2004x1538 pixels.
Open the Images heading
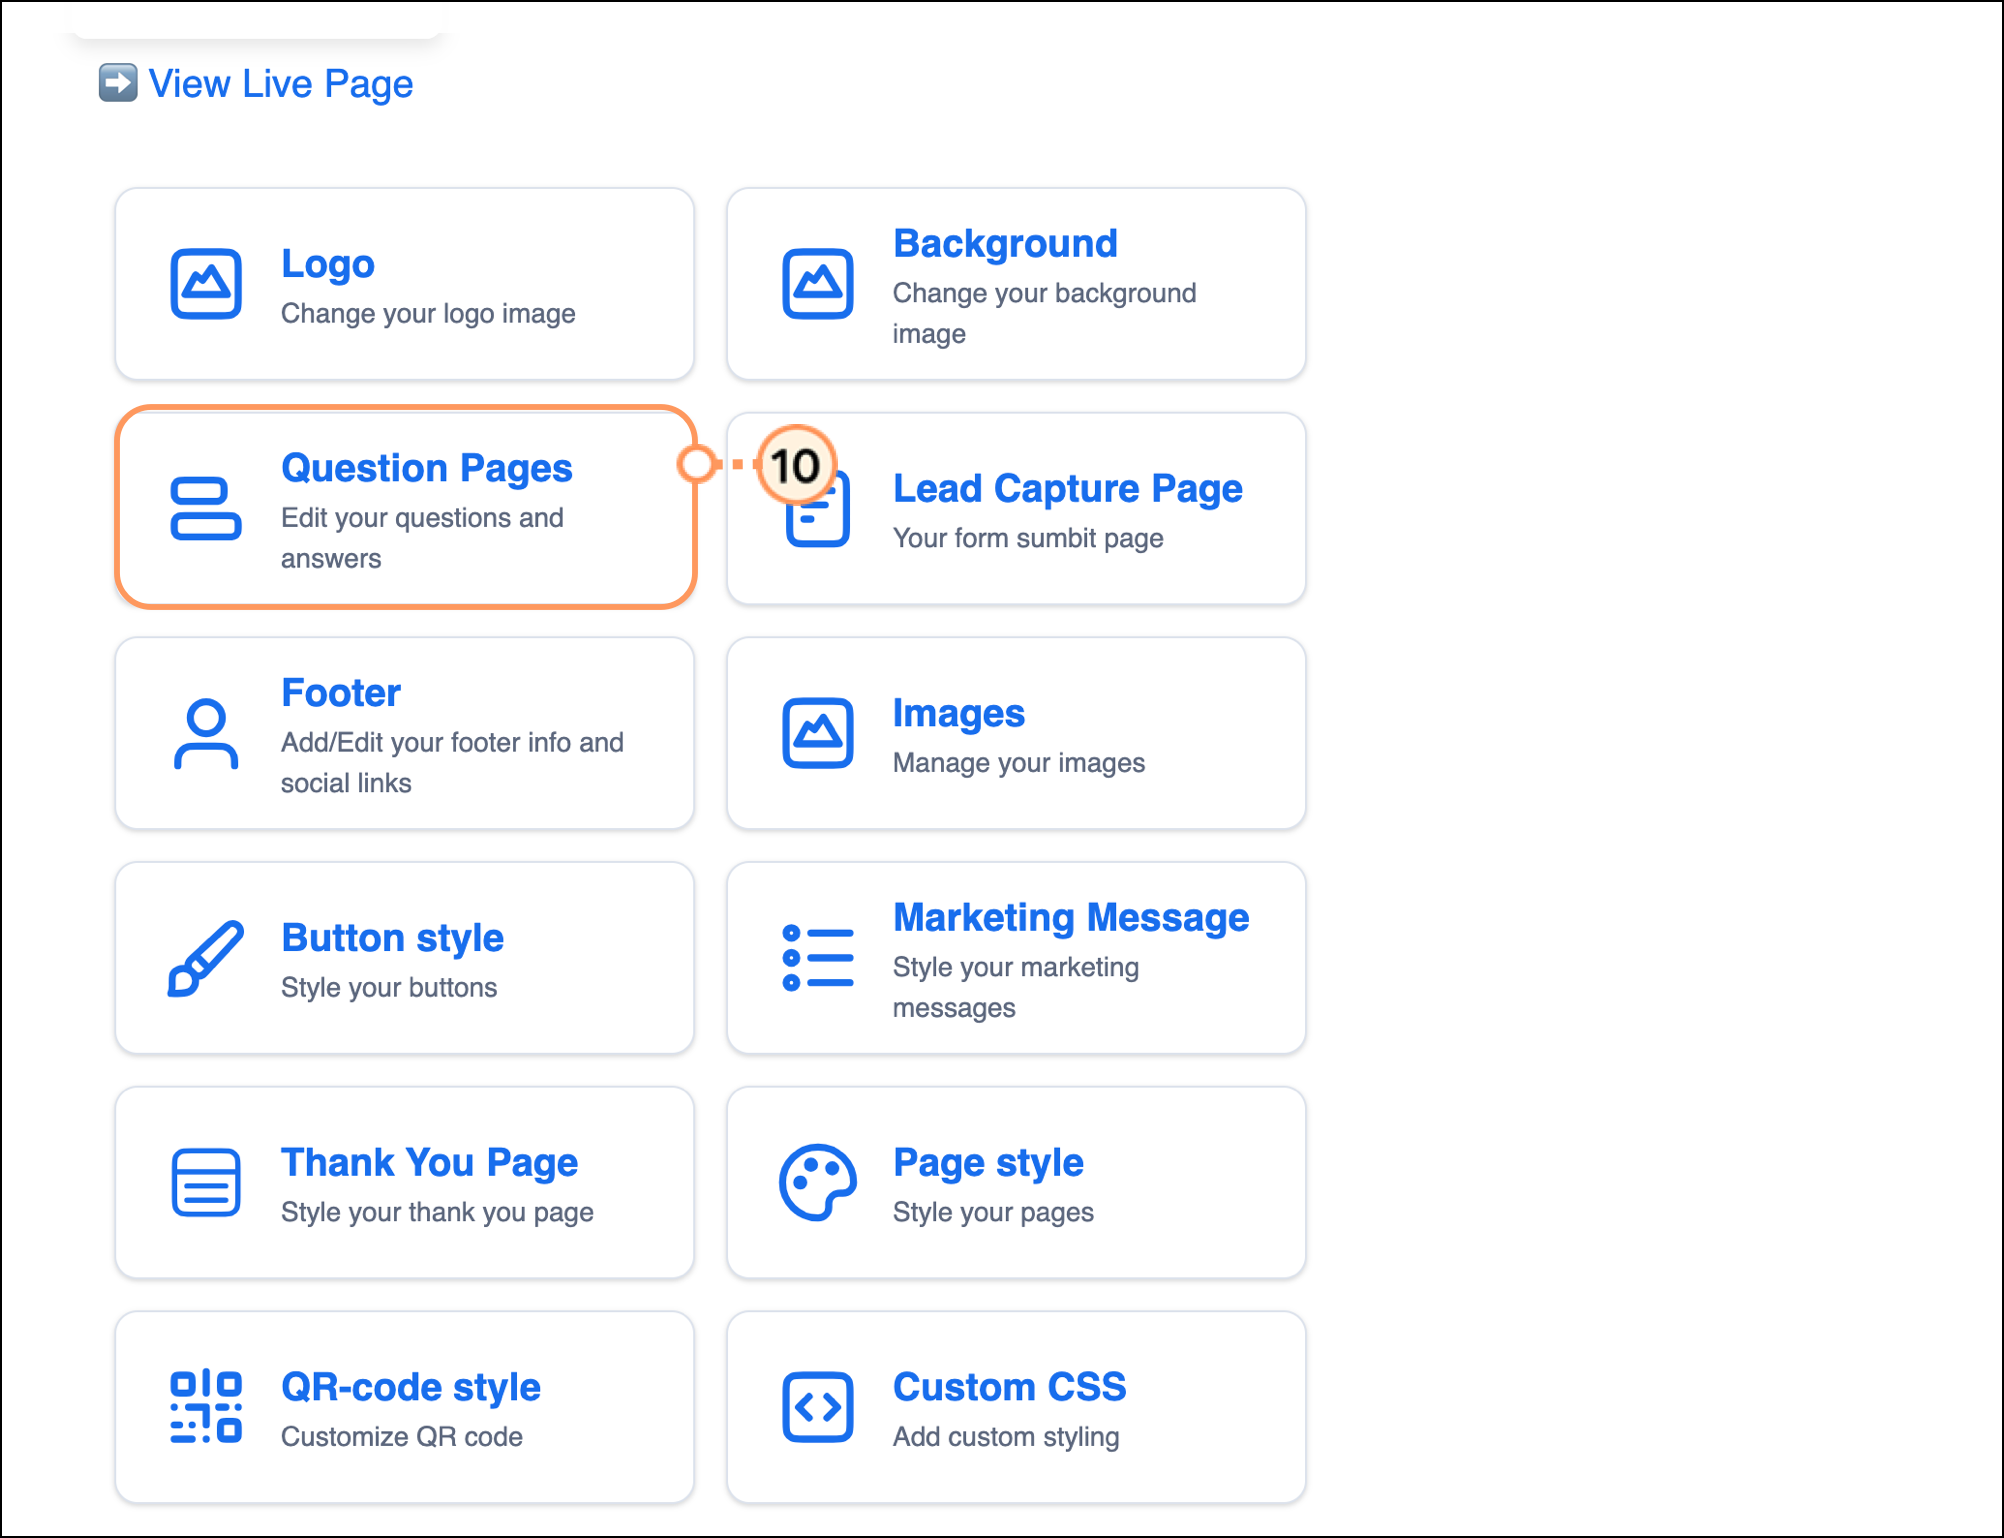click(x=959, y=714)
